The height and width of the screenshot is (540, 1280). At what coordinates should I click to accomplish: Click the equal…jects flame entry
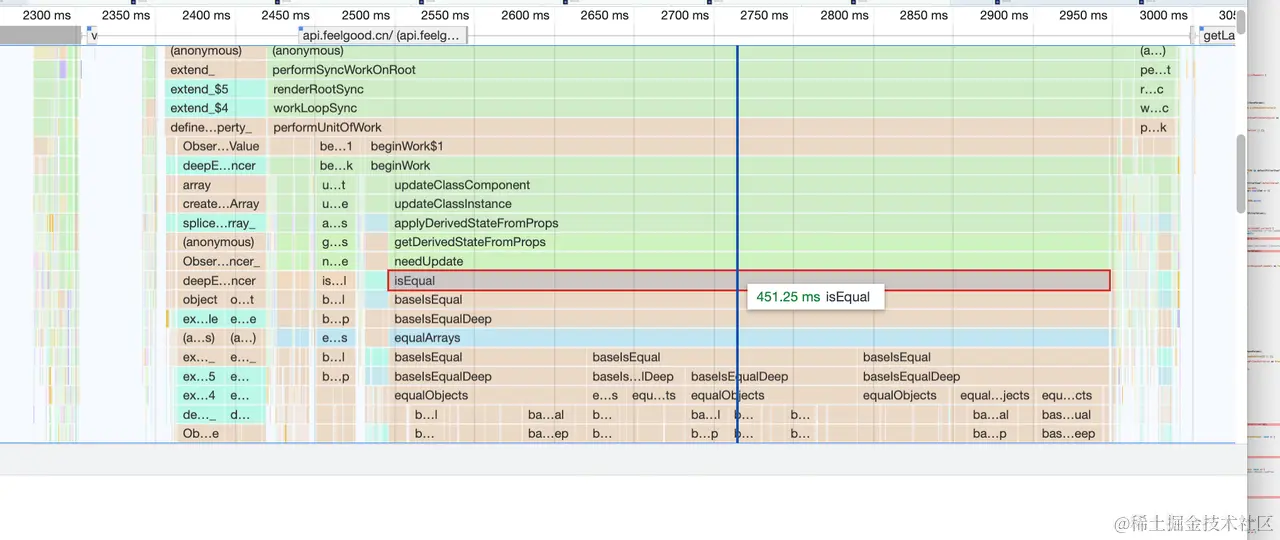[x=994, y=395]
